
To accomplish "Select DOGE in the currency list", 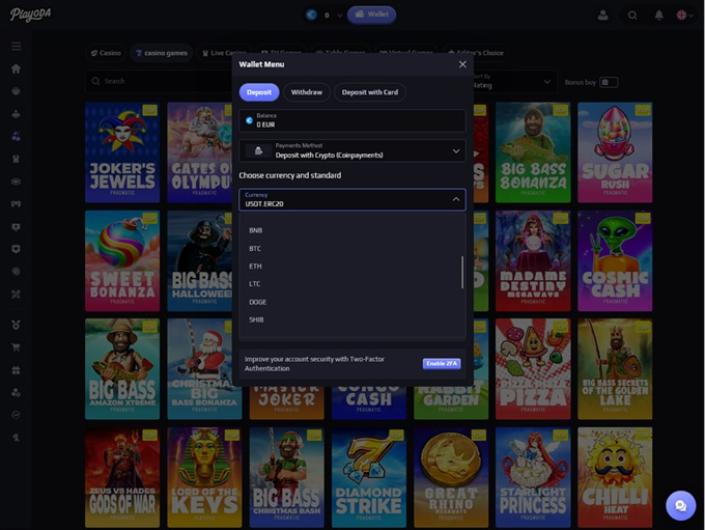I will 257,302.
